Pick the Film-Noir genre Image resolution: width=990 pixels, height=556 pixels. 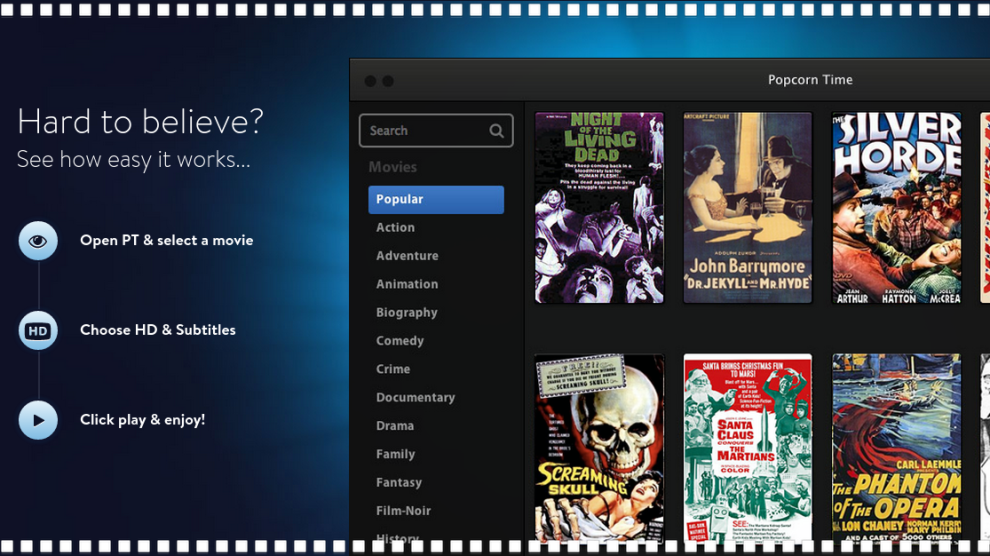pos(403,510)
